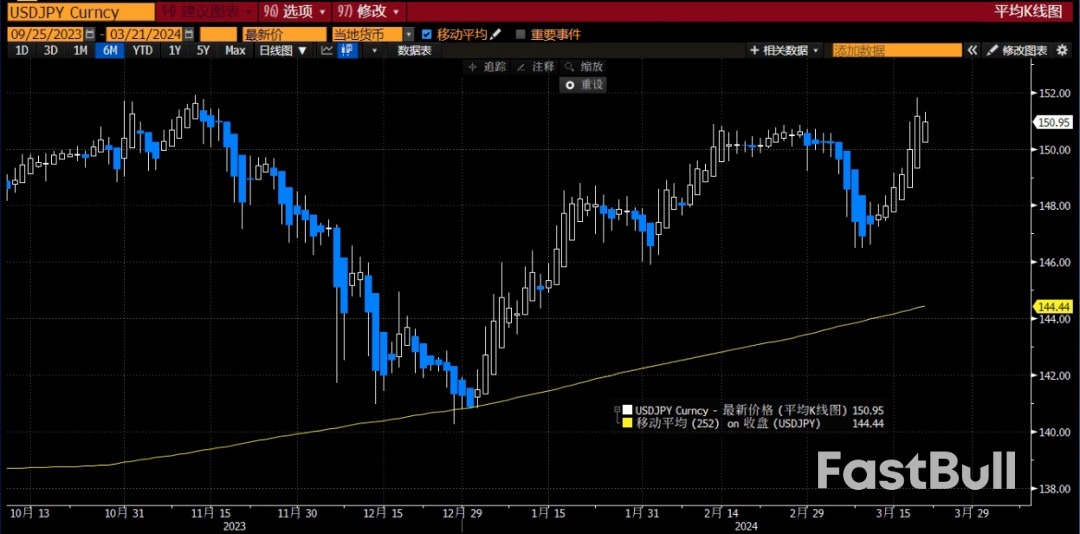Expand the 当地货币 currency dropdown
This screenshot has width=1080, height=534.
click(x=408, y=34)
